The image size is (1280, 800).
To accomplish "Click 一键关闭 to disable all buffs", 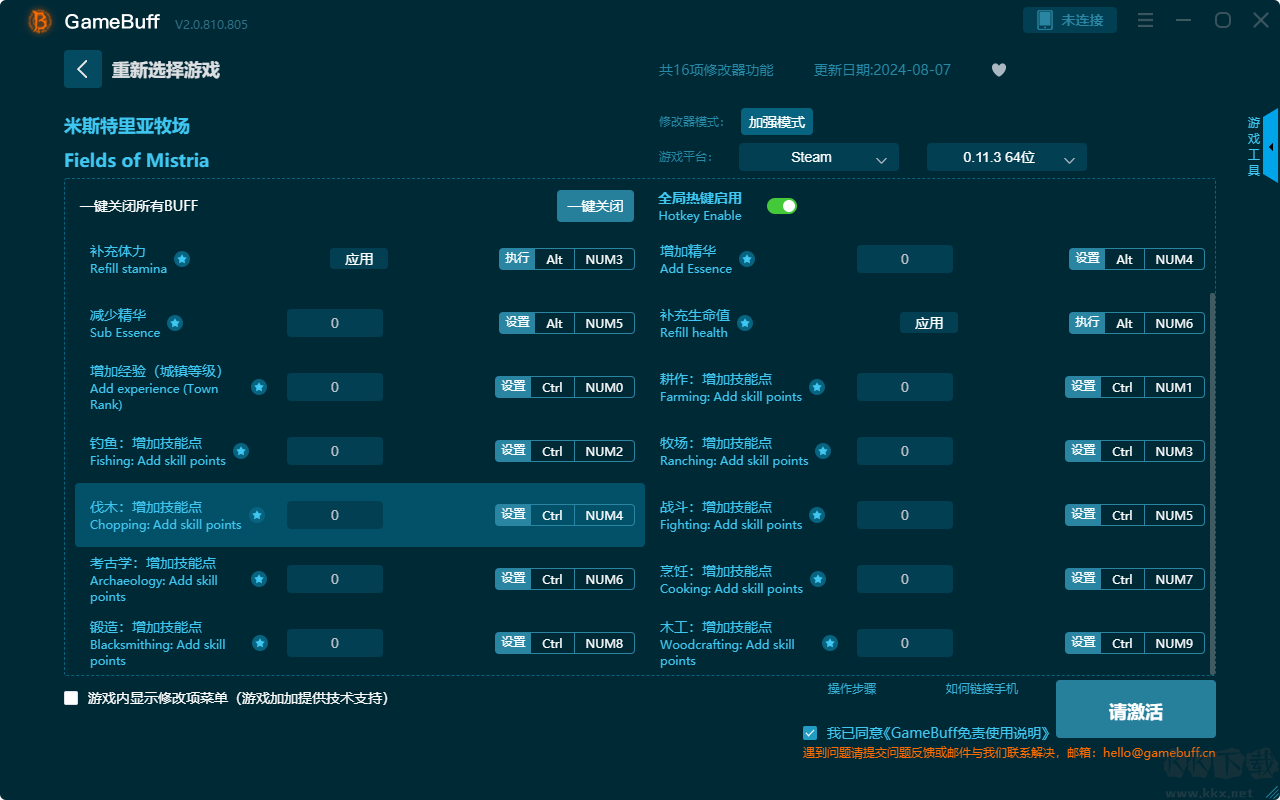I will coord(596,206).
